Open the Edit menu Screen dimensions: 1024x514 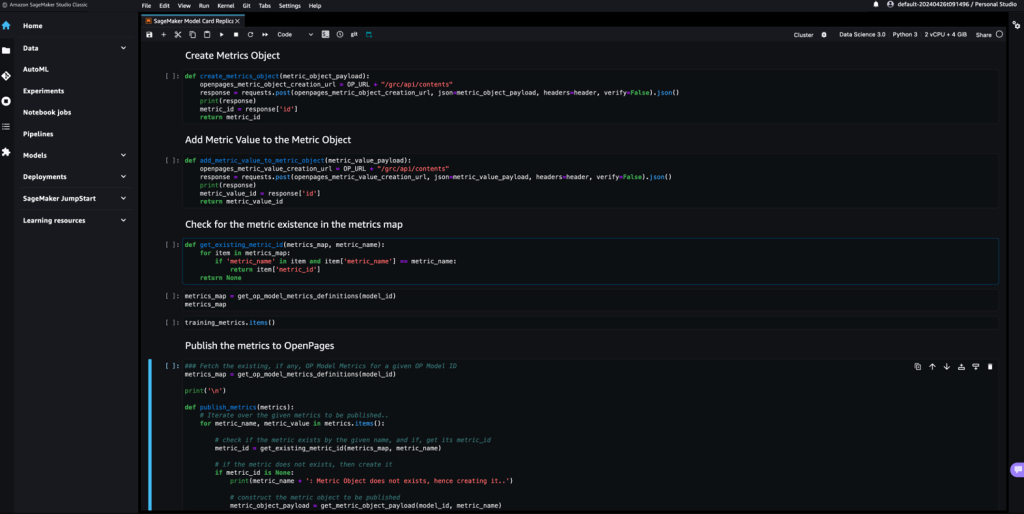pyautogui.click(x=165, y=5)
